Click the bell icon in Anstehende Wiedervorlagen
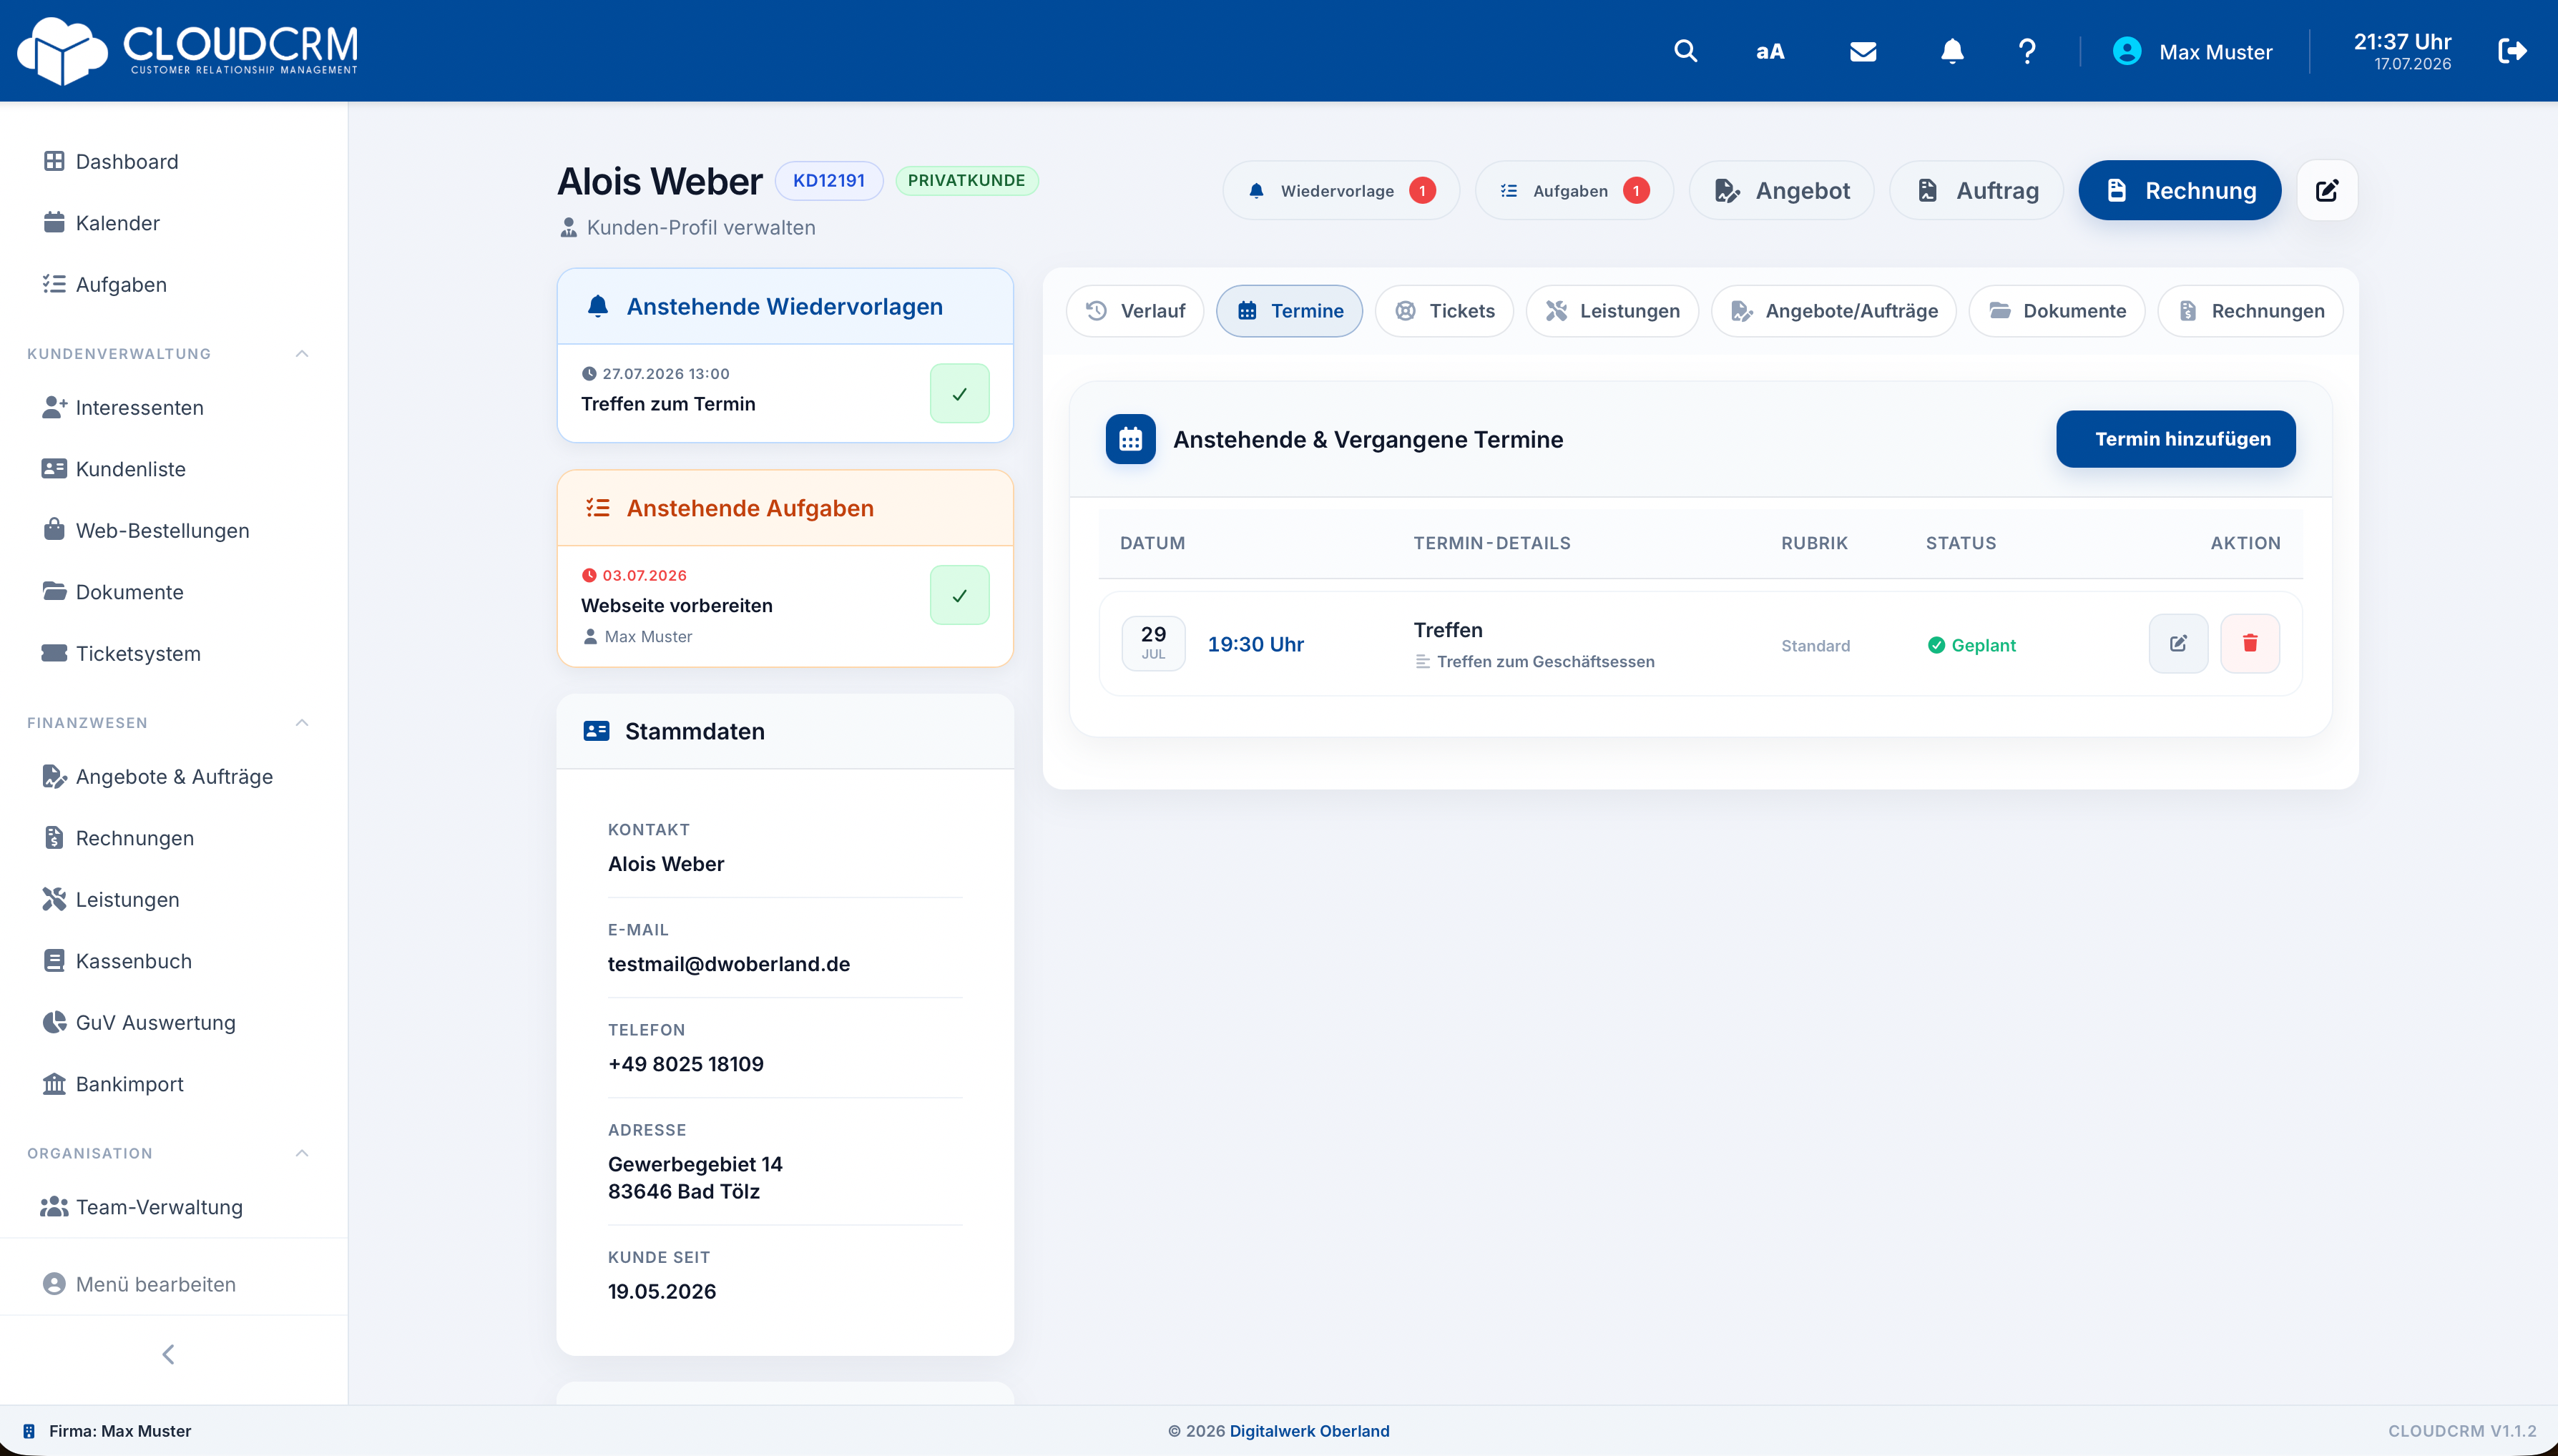The image size is (2558, 1456). click(x=598, y=306)
